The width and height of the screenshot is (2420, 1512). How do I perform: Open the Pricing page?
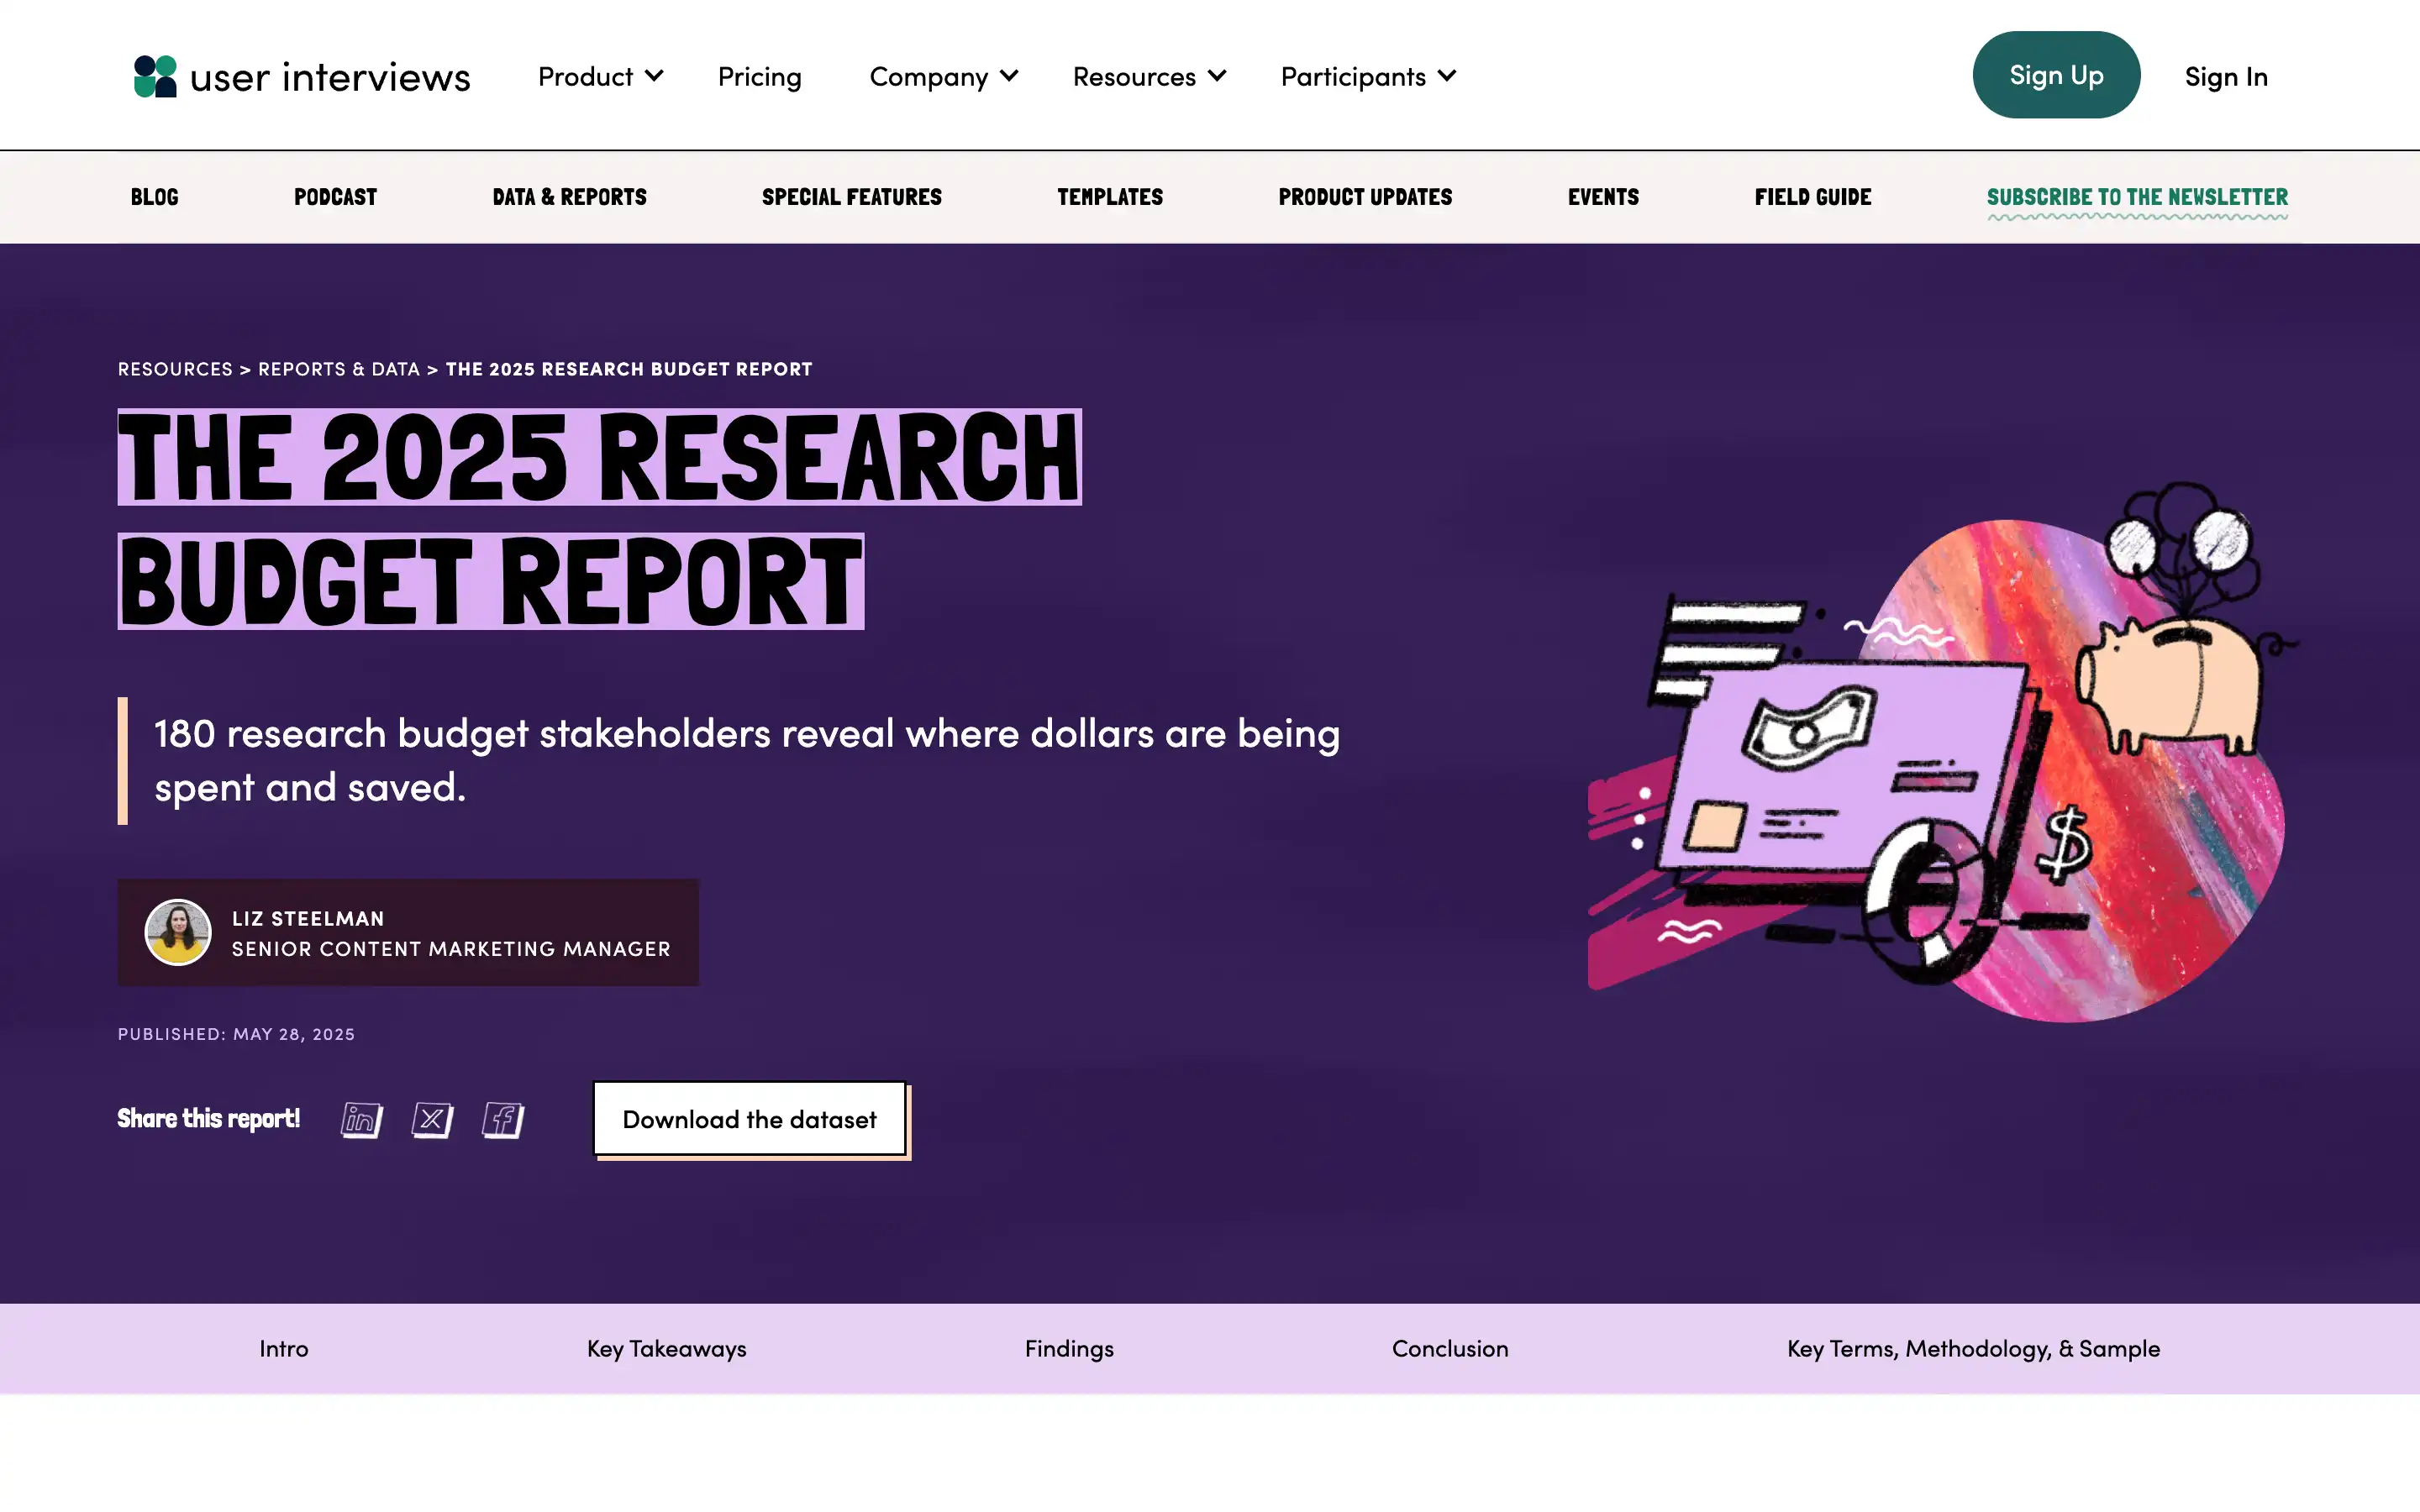pos(760,76)
